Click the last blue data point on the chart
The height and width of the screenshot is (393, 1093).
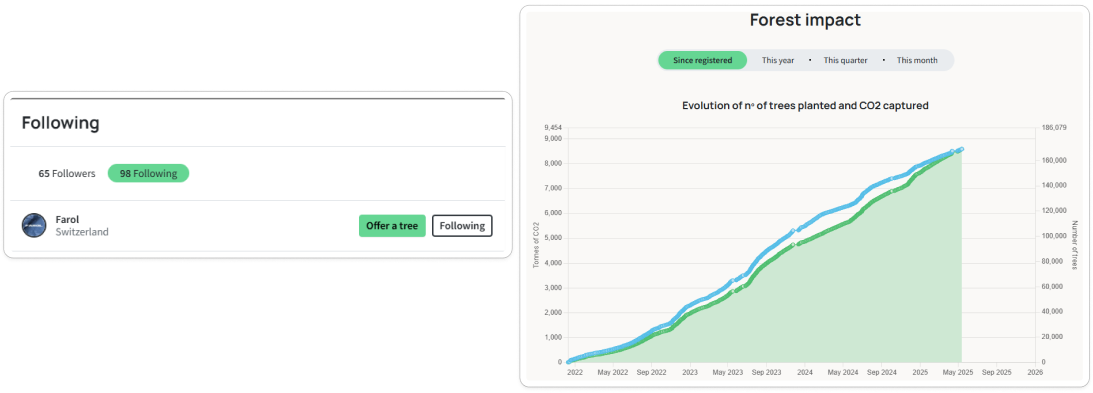[961, 149]
